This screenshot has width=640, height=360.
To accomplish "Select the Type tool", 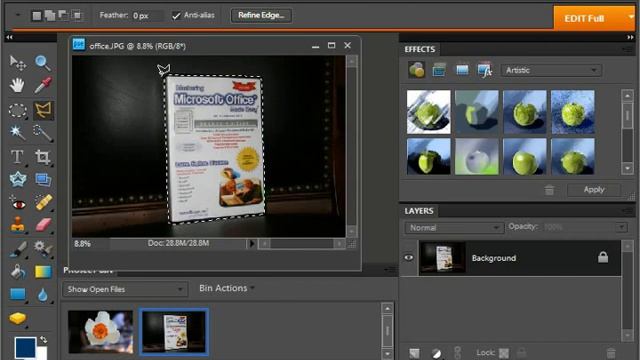I will coord(18,157).
